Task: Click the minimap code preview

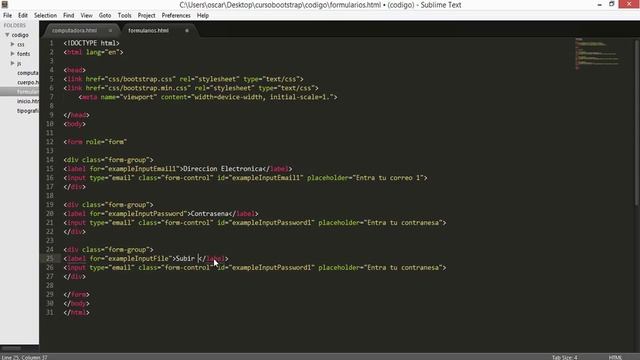Action: (597, 54)
